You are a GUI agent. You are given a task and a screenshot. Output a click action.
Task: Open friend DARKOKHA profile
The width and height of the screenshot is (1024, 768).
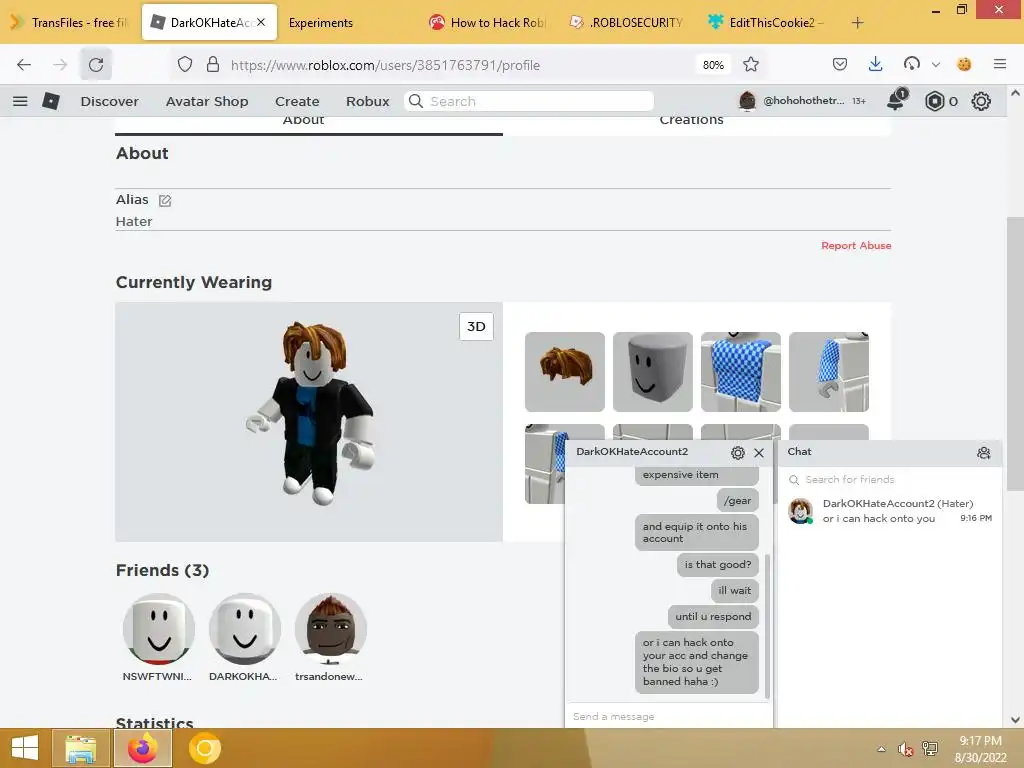click(244, 638)
